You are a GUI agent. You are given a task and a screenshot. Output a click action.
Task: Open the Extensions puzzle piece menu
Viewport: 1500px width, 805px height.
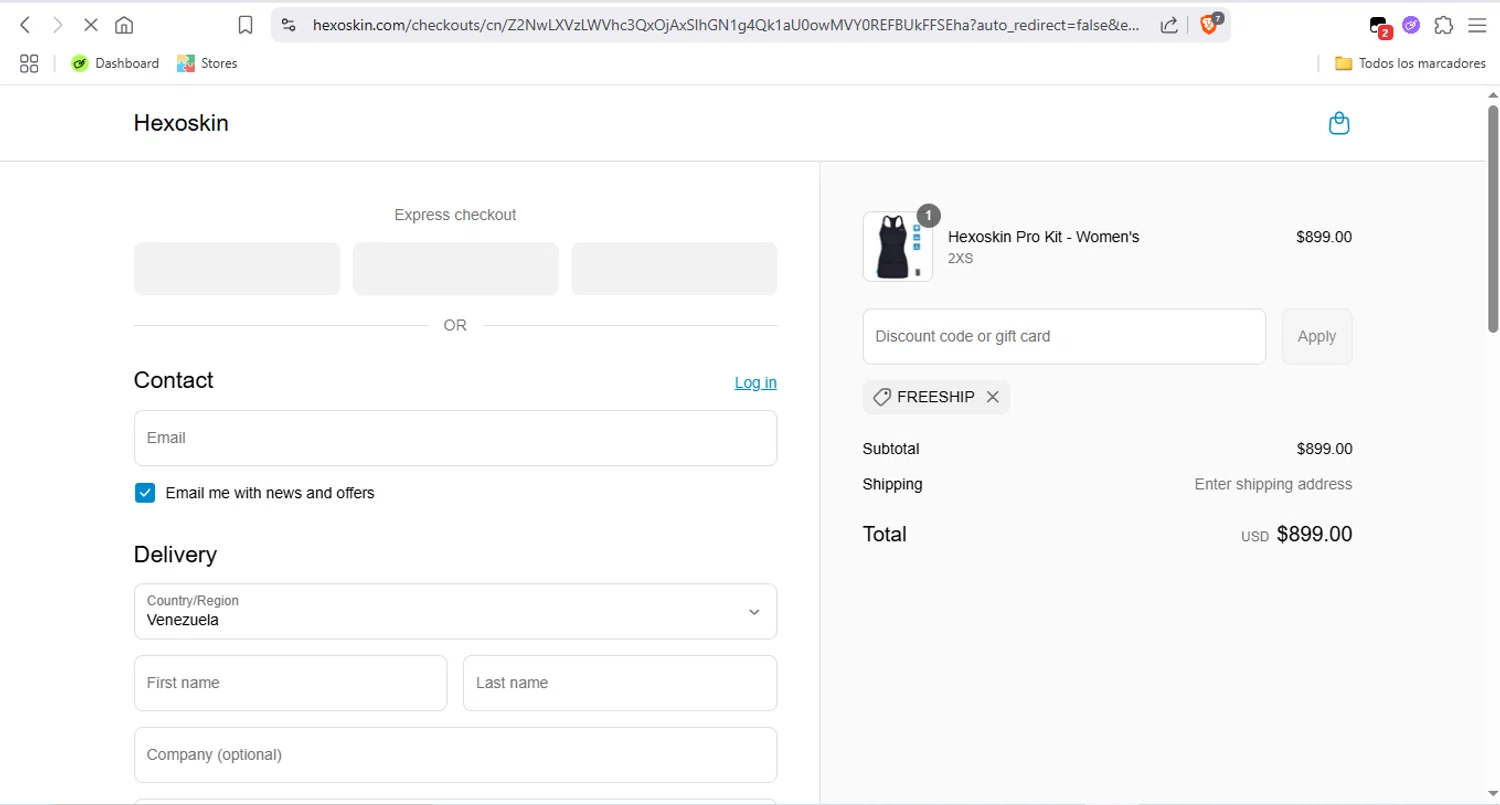tap(1443, 25)
